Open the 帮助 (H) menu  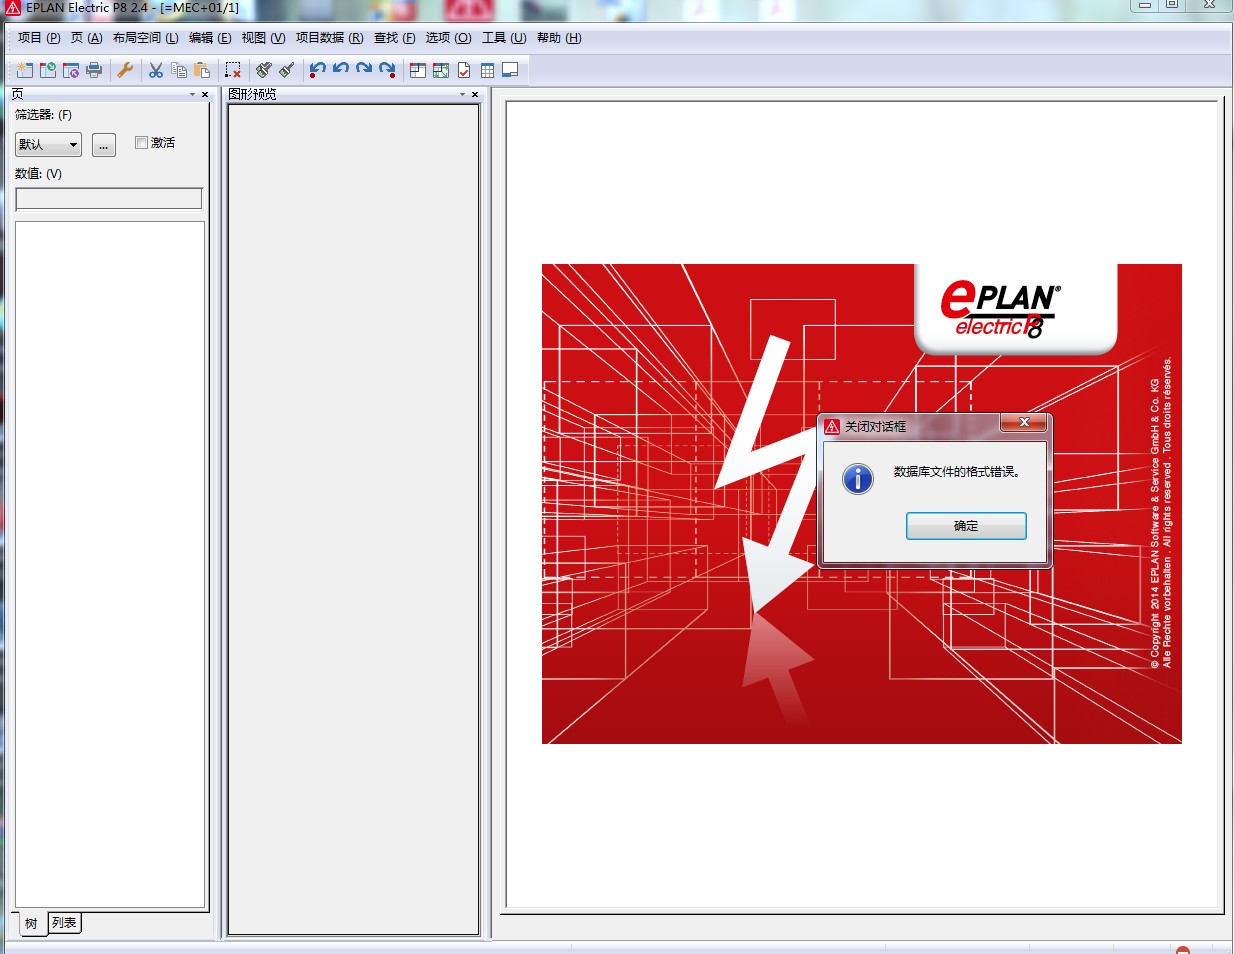(x=559, y=38)
